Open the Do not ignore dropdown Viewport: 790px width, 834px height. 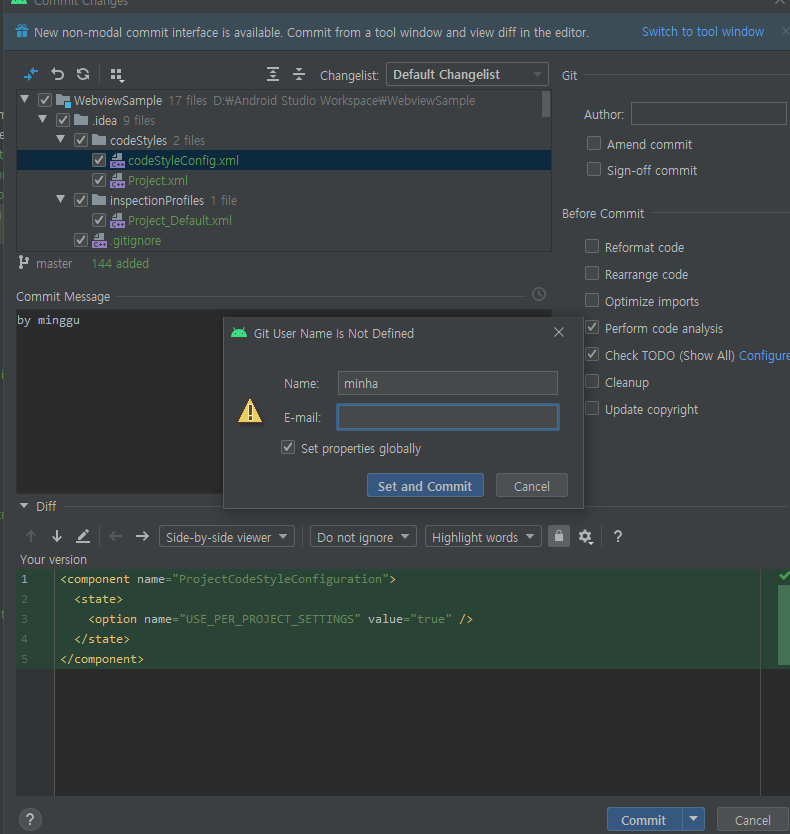pyautogui.click(x=363, y=537)
